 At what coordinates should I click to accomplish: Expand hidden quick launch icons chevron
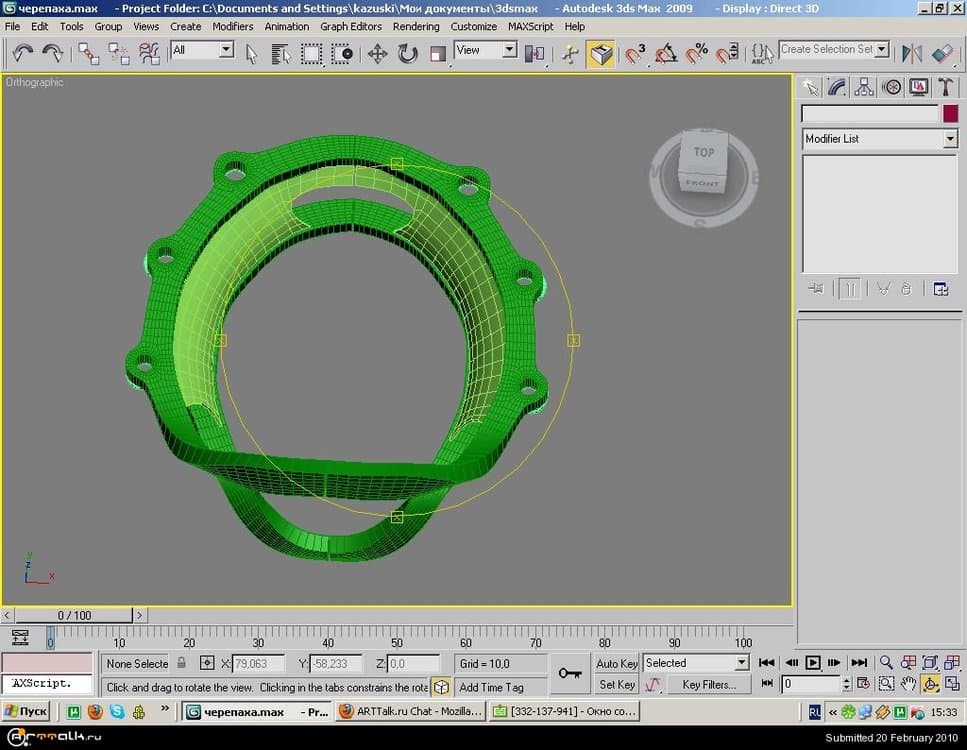click(165, 709)
